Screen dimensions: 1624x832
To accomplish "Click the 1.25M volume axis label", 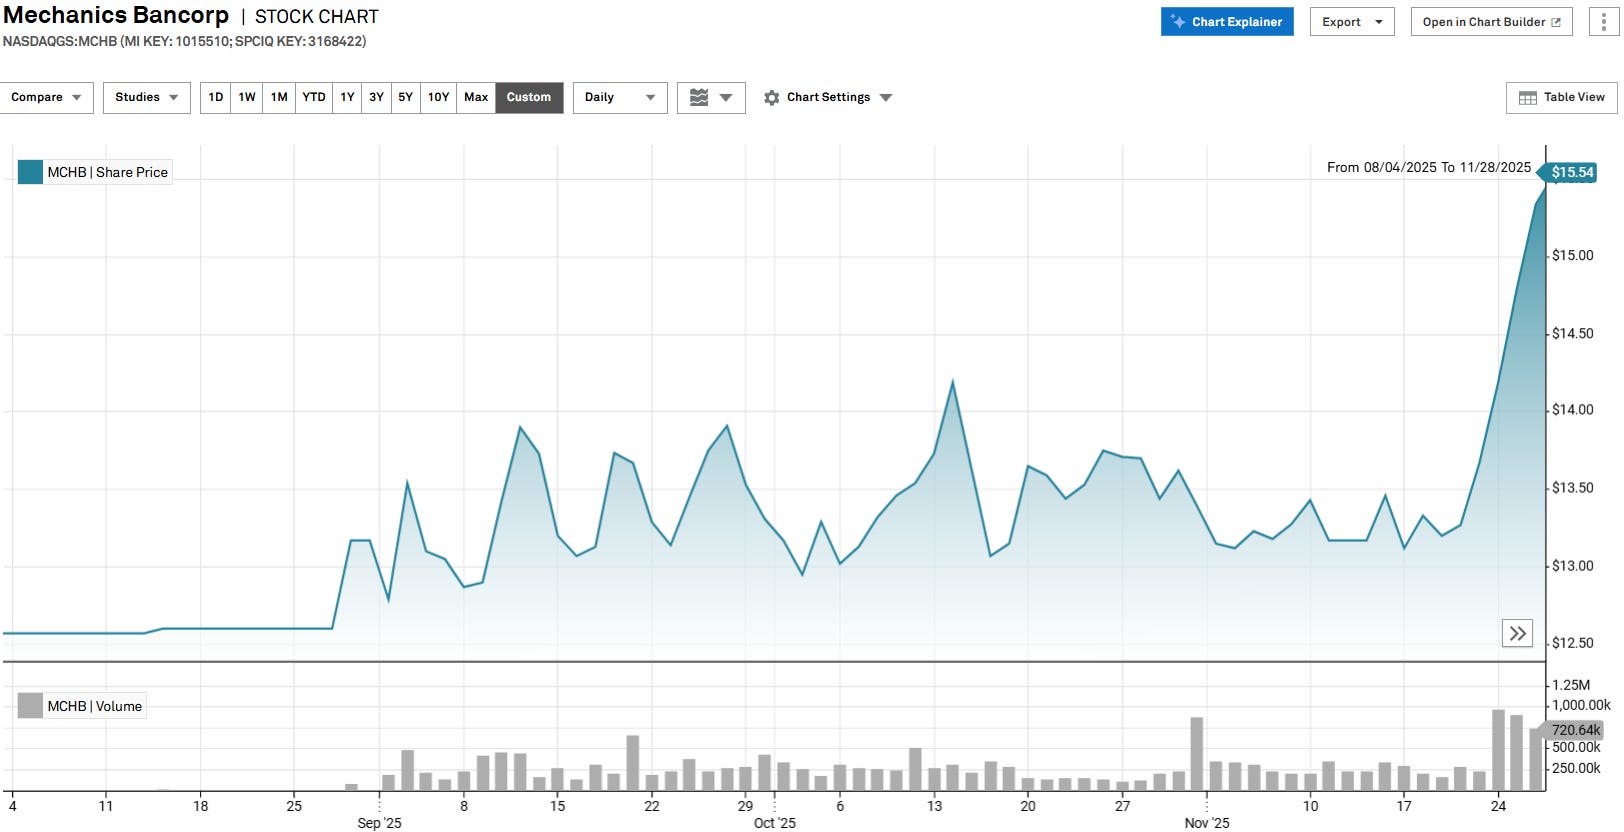I will 1571,685.
